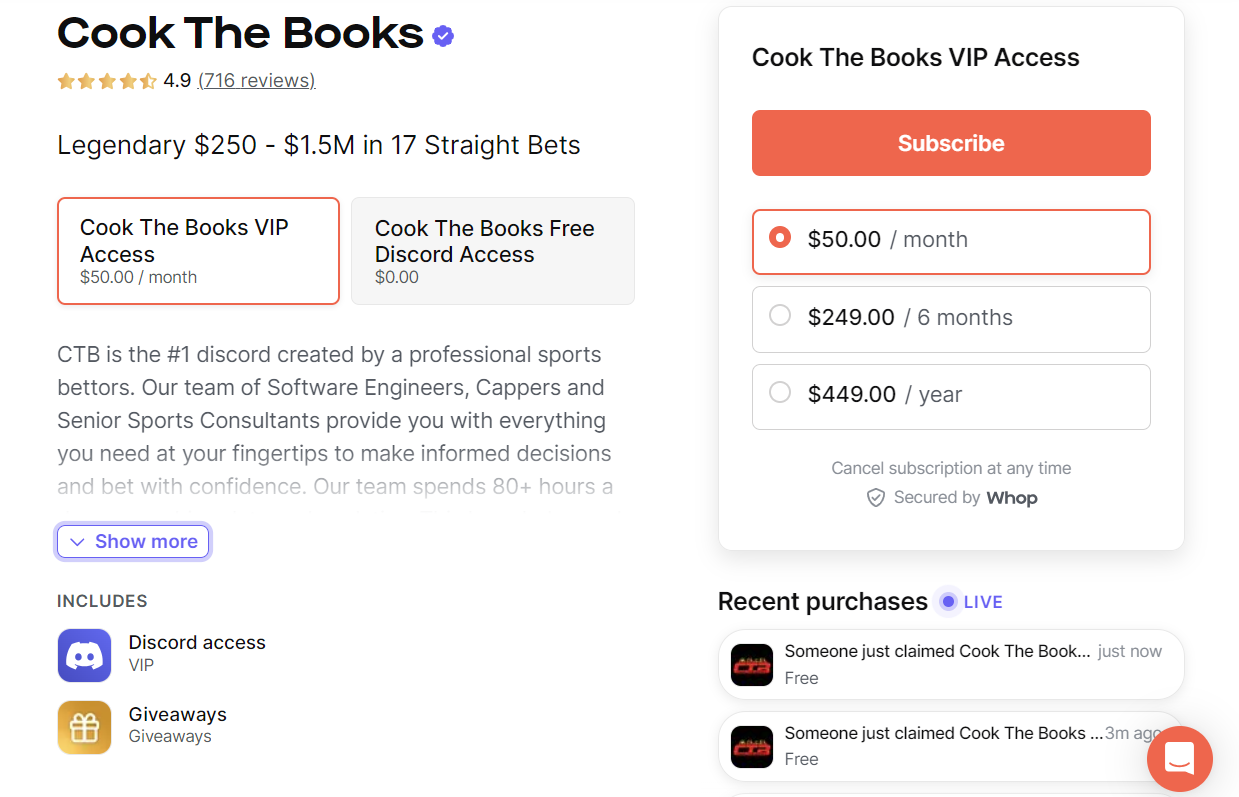
Task: Switch to Cook The Books VIP Access tab
Action: [198, 250]
